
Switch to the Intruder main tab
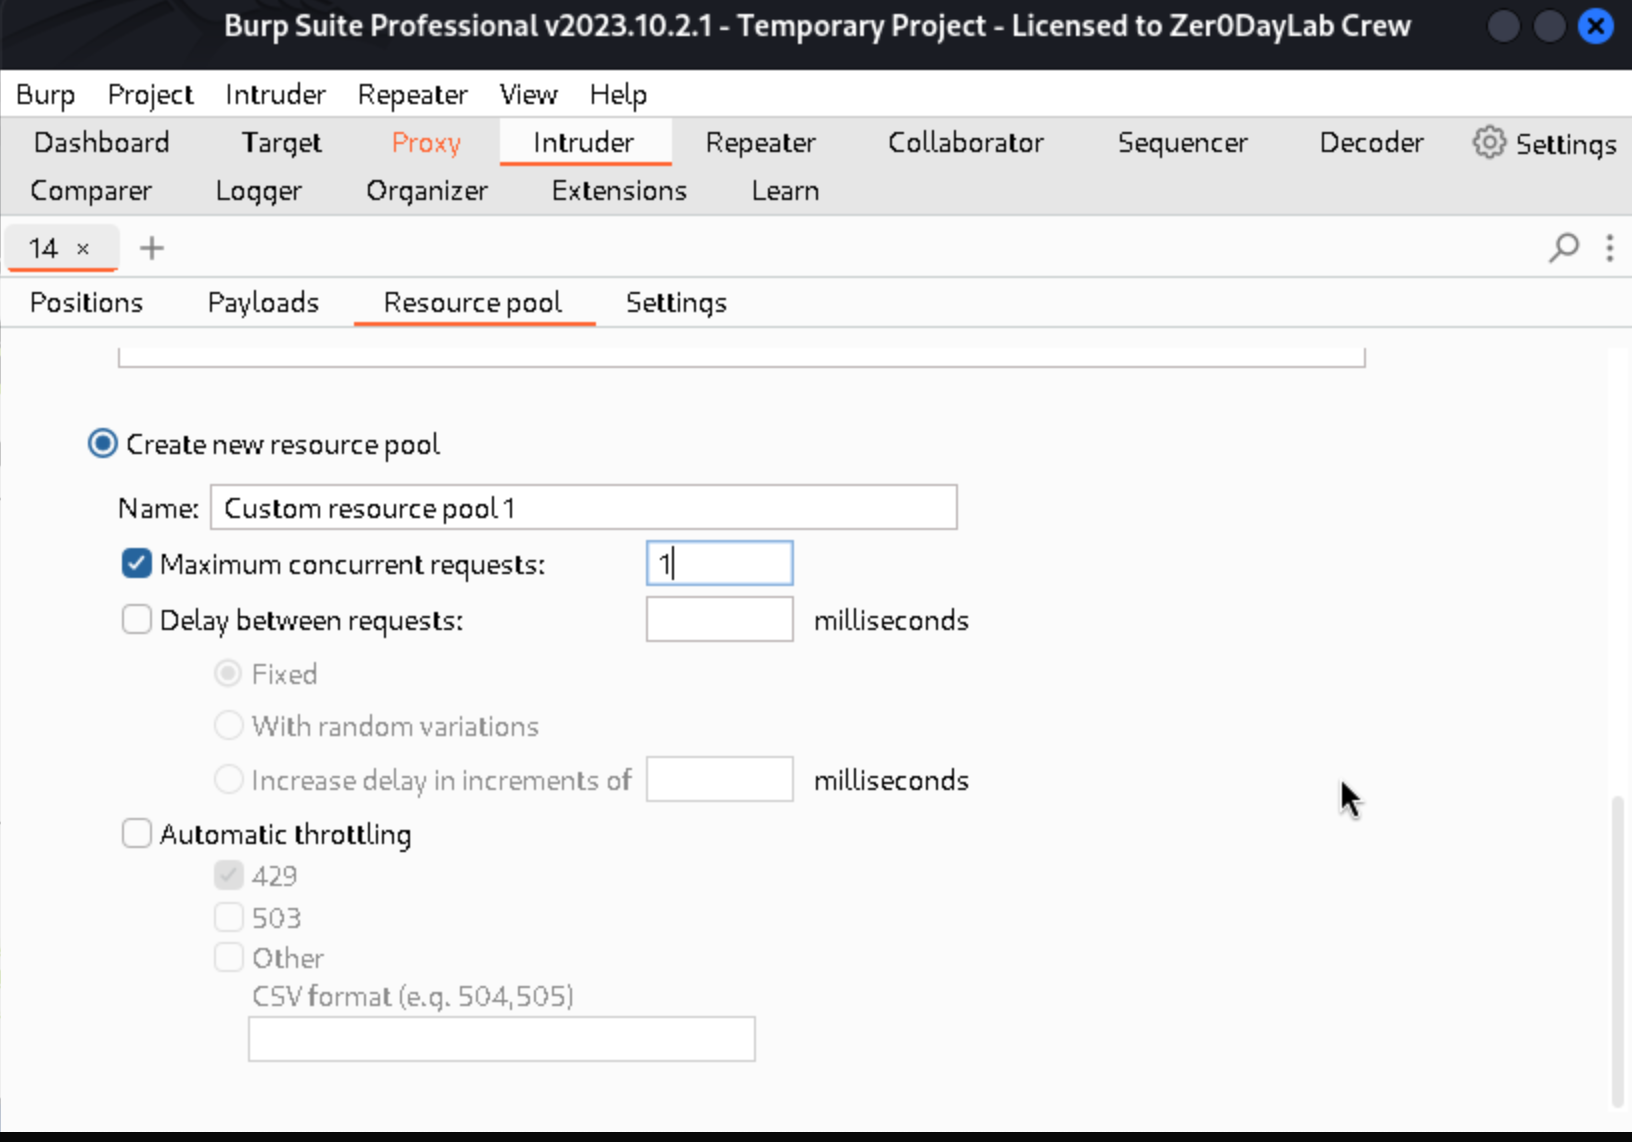click(584, 142)
